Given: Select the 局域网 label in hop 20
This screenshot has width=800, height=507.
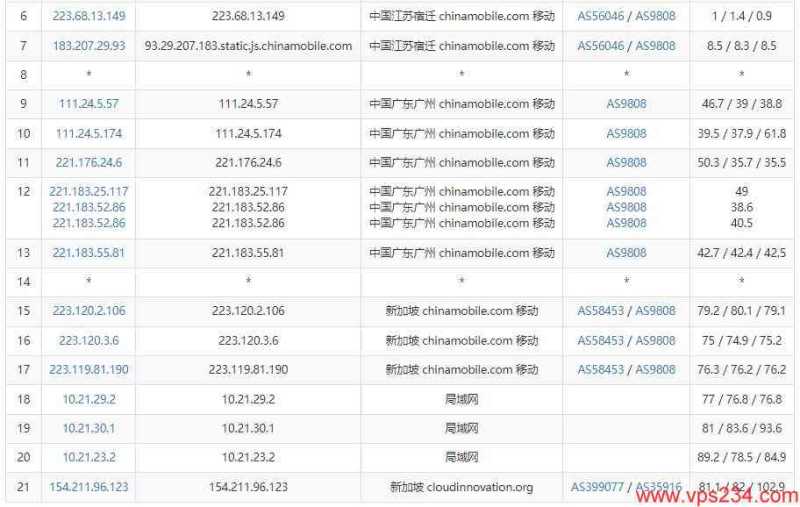Looking at the screenshot, I should coord(461,457).
